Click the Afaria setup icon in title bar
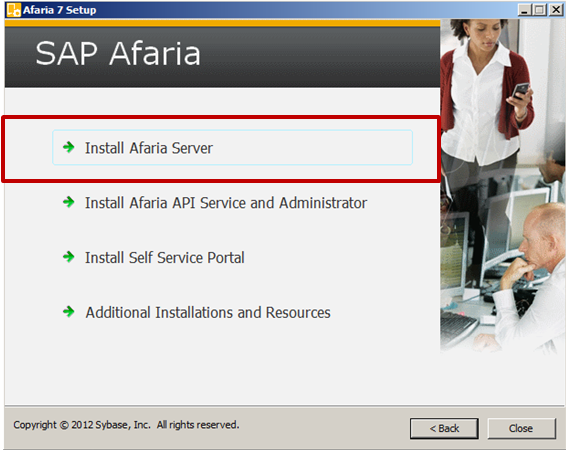Image resolution: width=566 pixels, height=450 pixels. 14,10
